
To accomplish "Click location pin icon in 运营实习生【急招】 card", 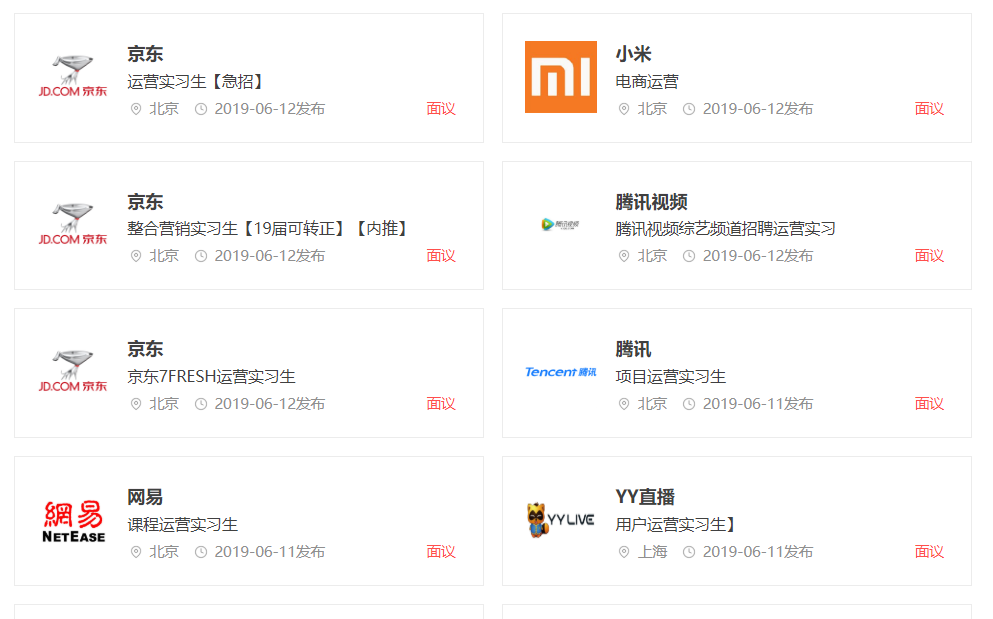I will coord(136,109).
